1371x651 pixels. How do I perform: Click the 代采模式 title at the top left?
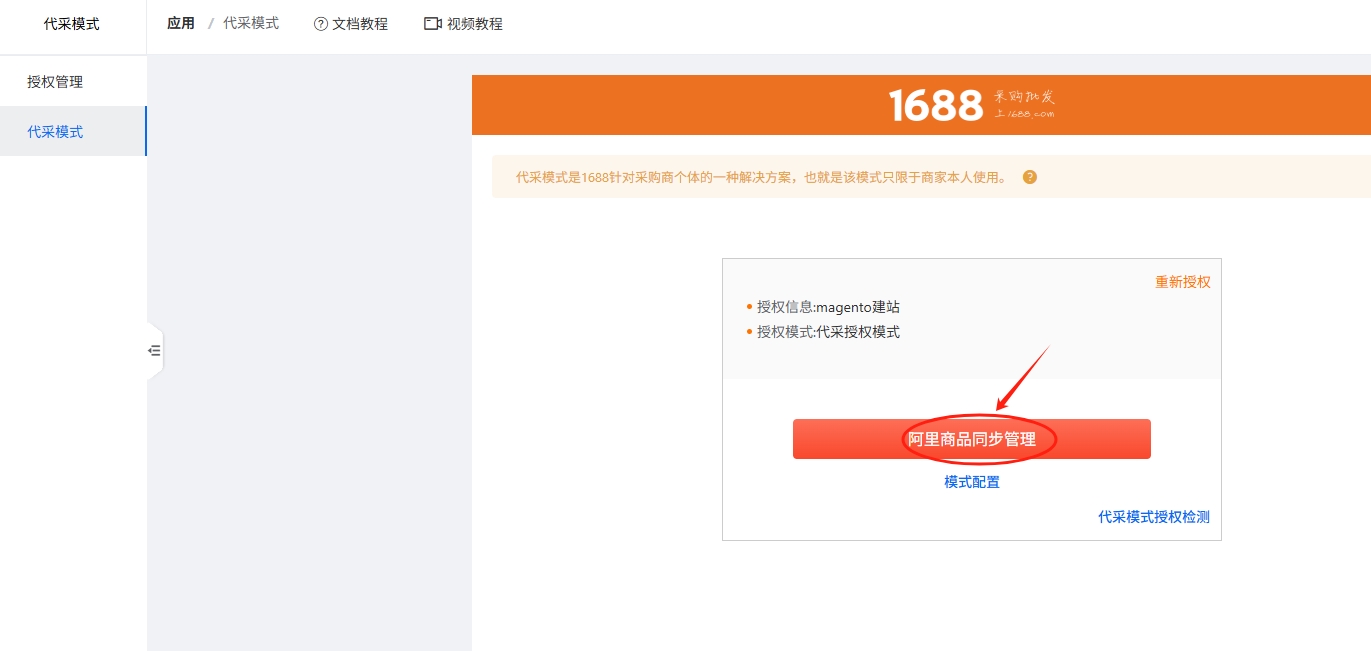72,24
